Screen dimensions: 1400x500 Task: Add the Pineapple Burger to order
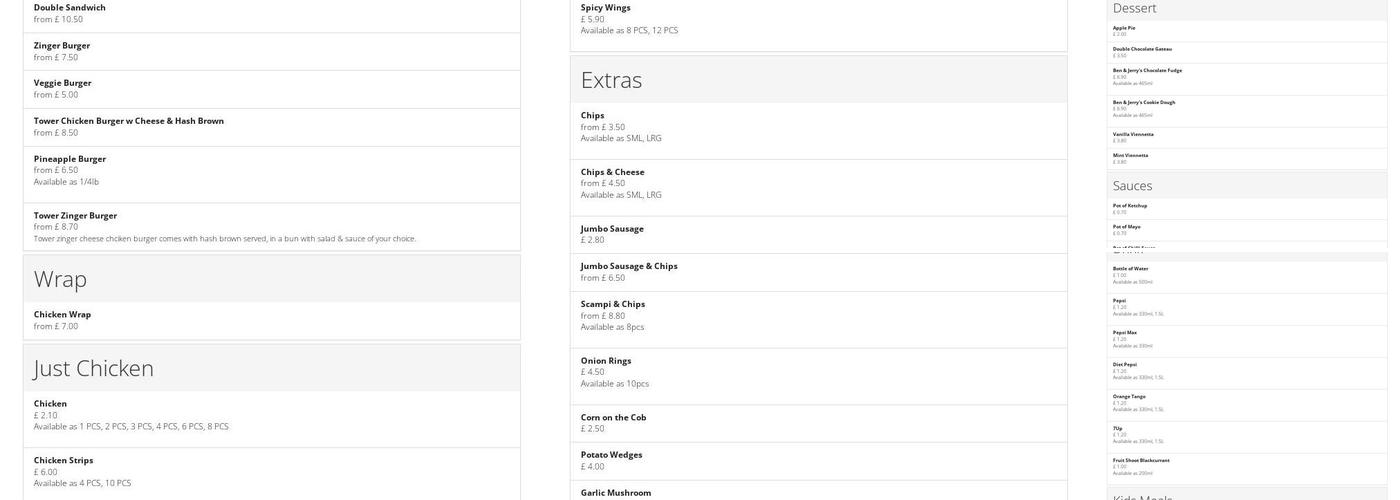(70, 159)
